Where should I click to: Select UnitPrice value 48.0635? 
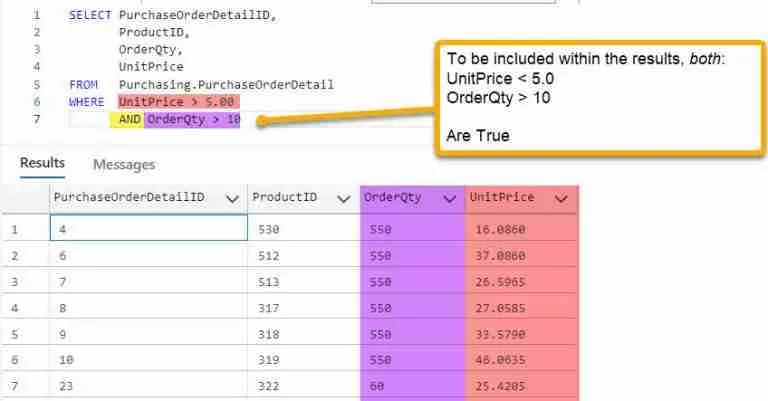[520, 359]
